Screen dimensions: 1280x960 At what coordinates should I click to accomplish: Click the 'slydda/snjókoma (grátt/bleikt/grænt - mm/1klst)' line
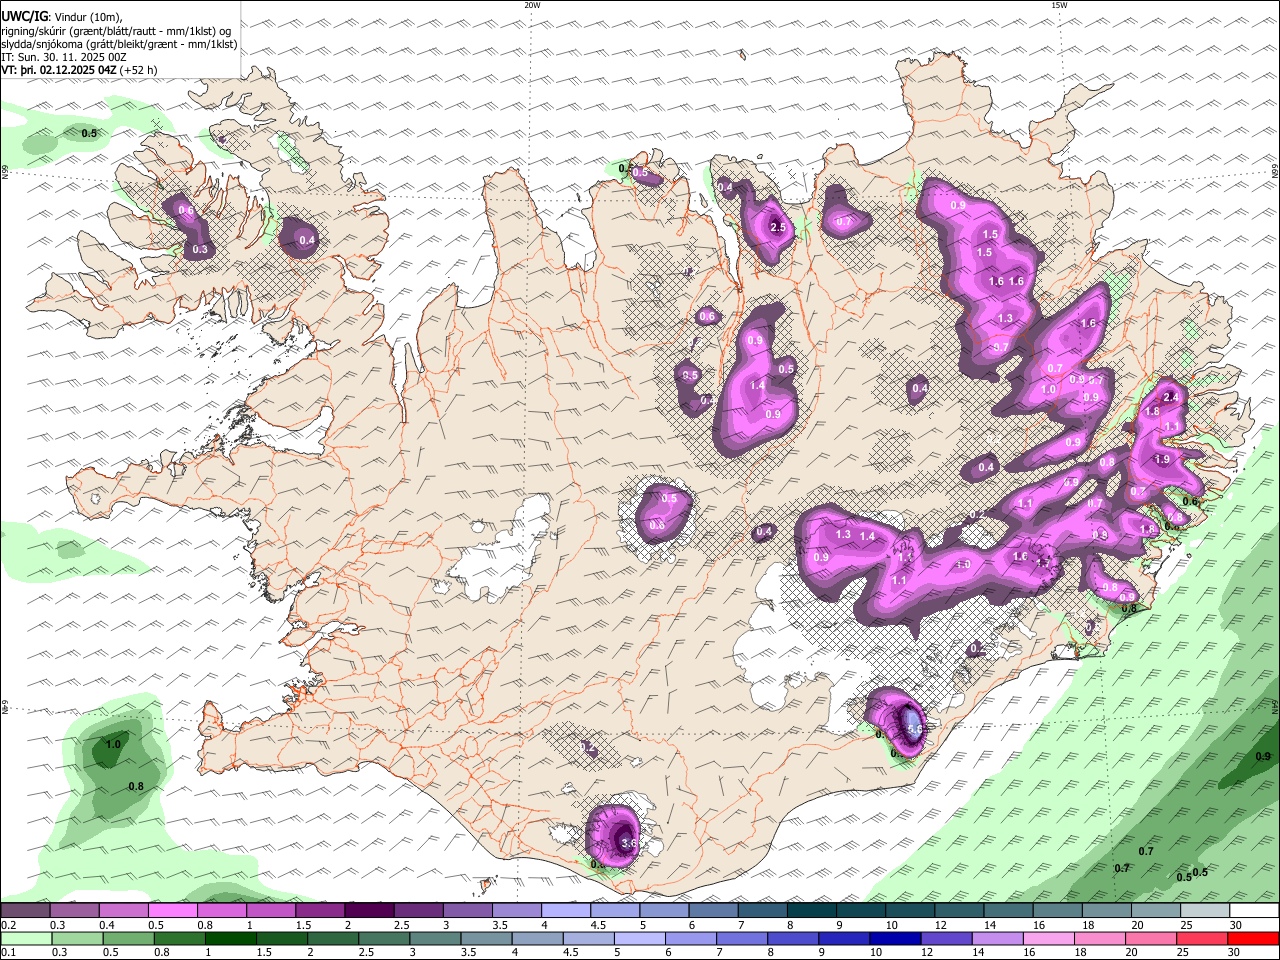tap(119, 44)
